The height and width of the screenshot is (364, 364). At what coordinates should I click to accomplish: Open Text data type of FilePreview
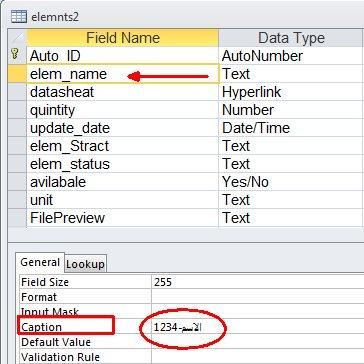pos(291,218)
